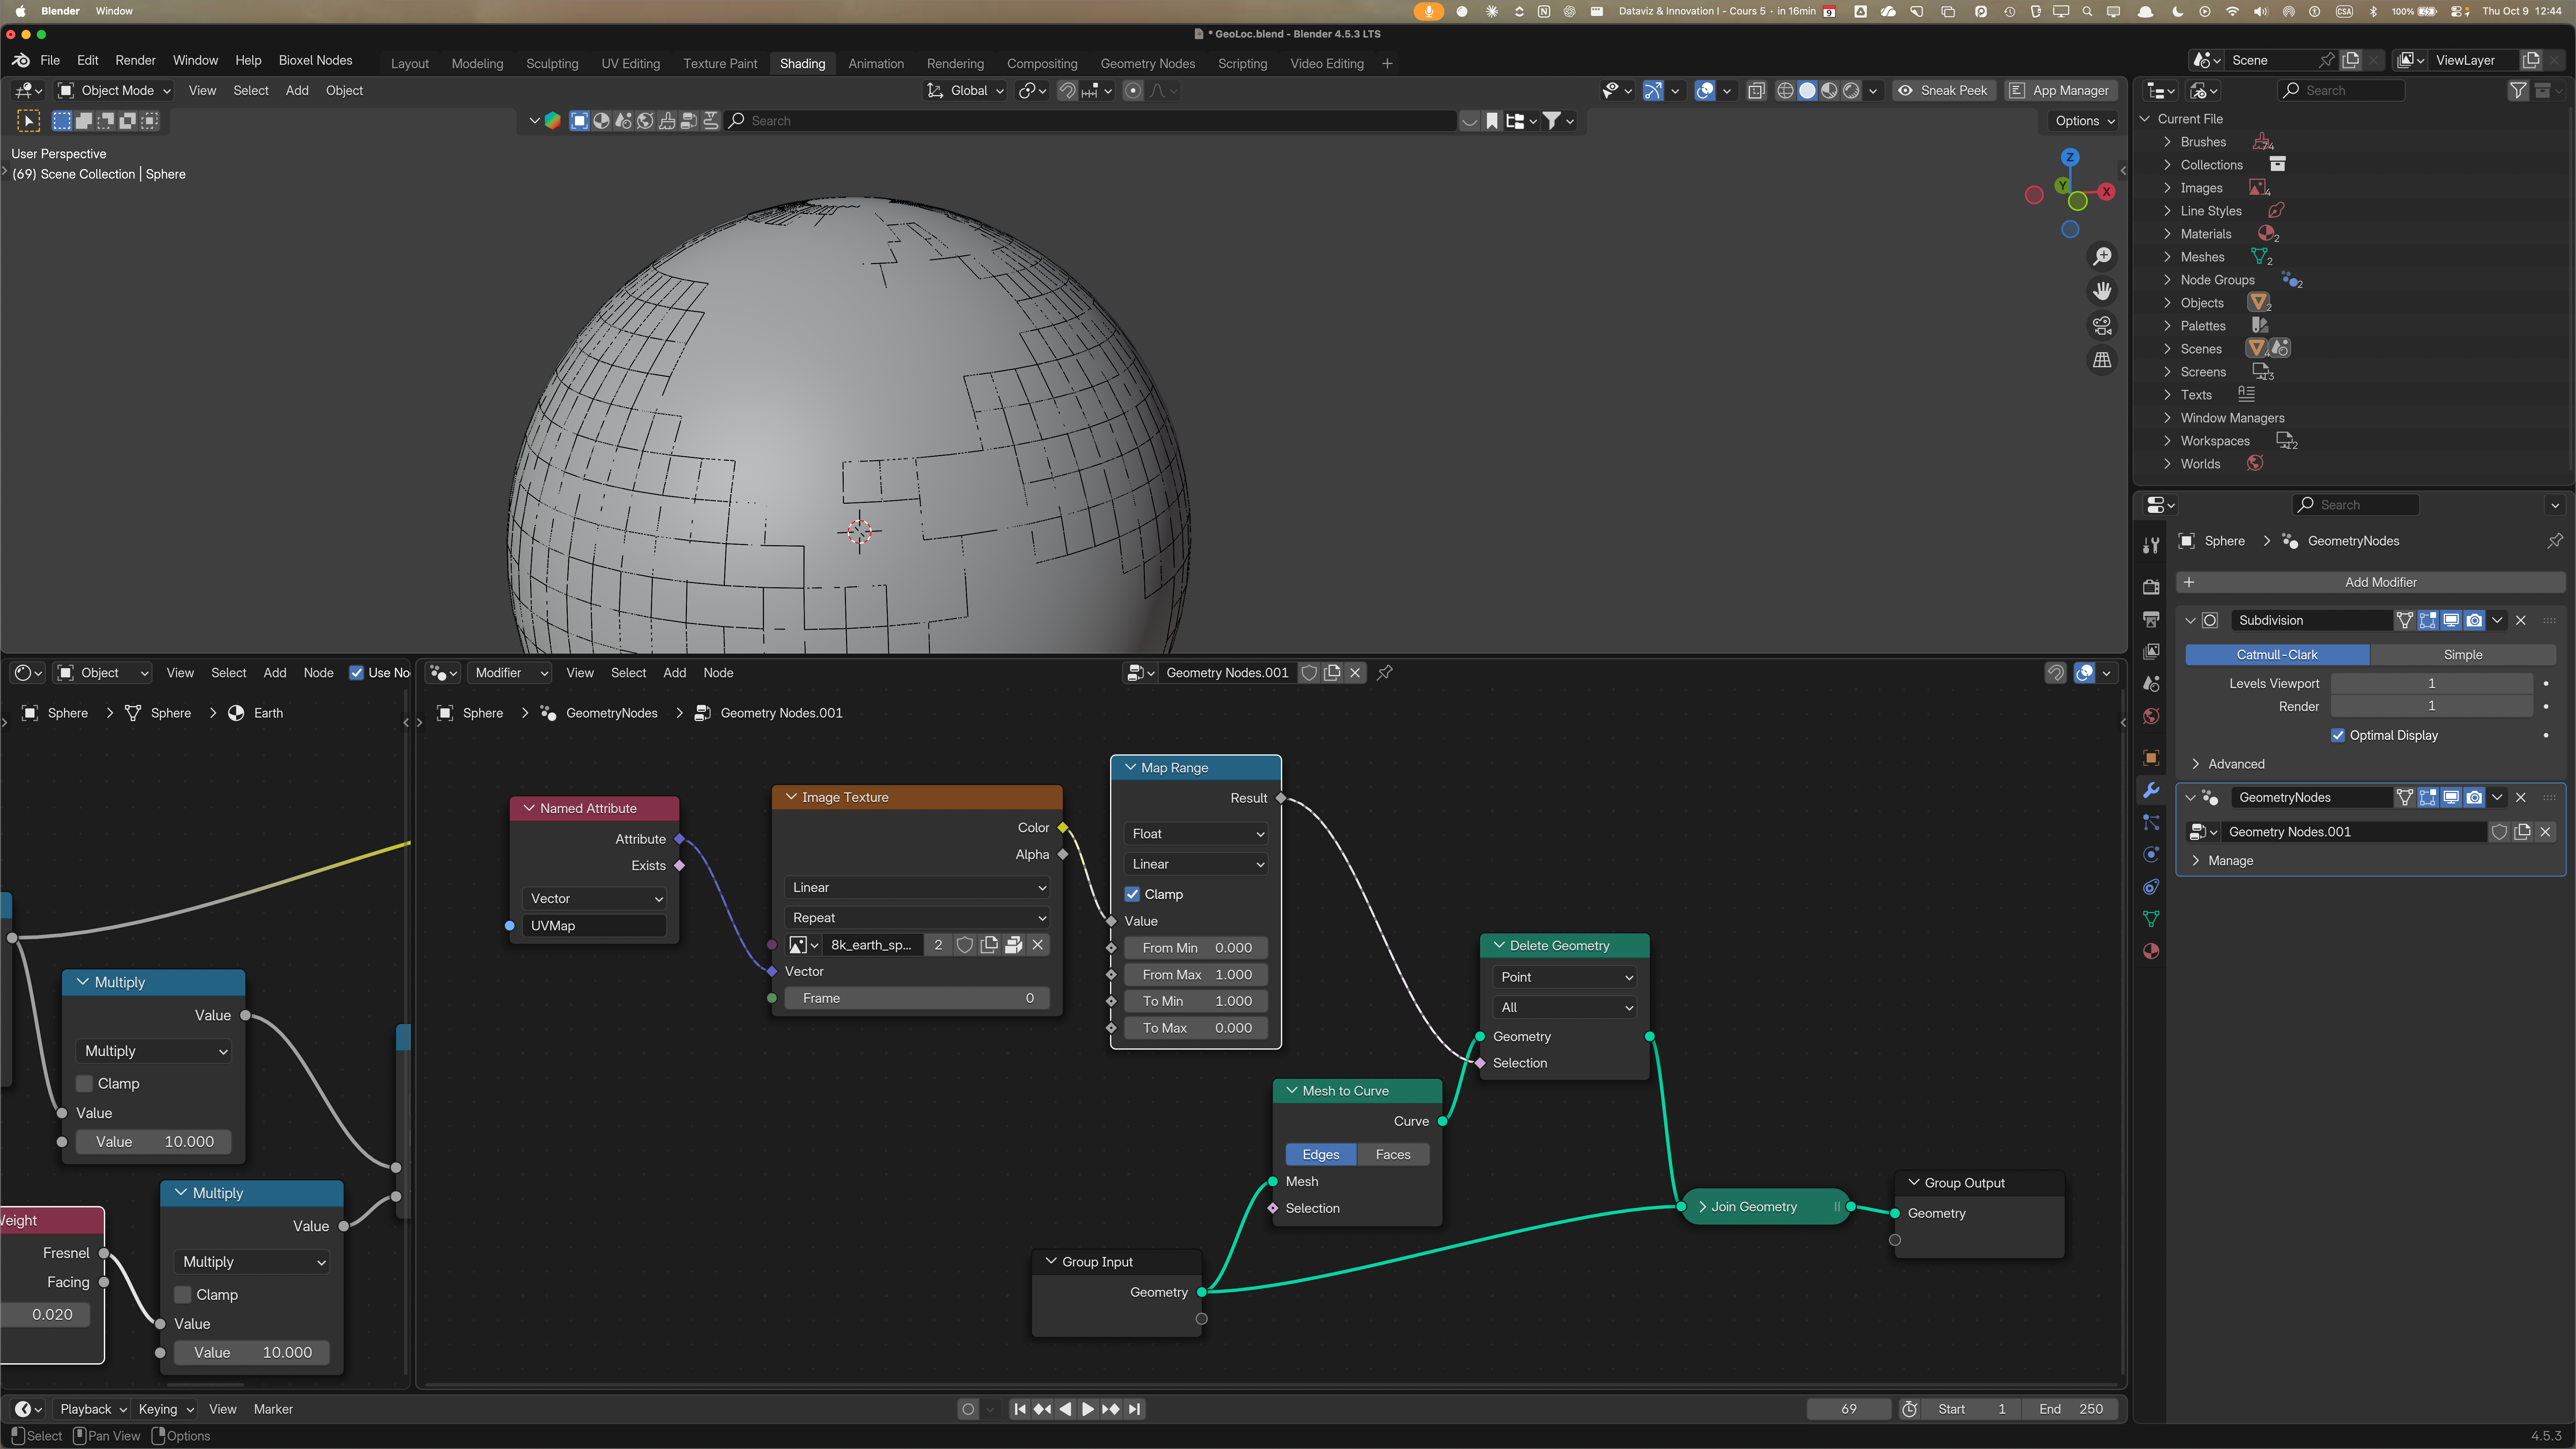Open the Object Data mesh tab icon
This screenshot has height=1449, width=2576.
pyautogui.click(x=2151, y=919)
